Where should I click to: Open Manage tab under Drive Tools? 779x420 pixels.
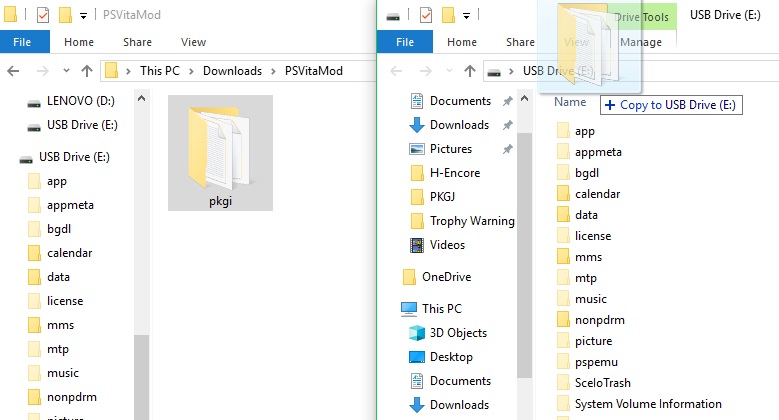click(x=641, y=42)
